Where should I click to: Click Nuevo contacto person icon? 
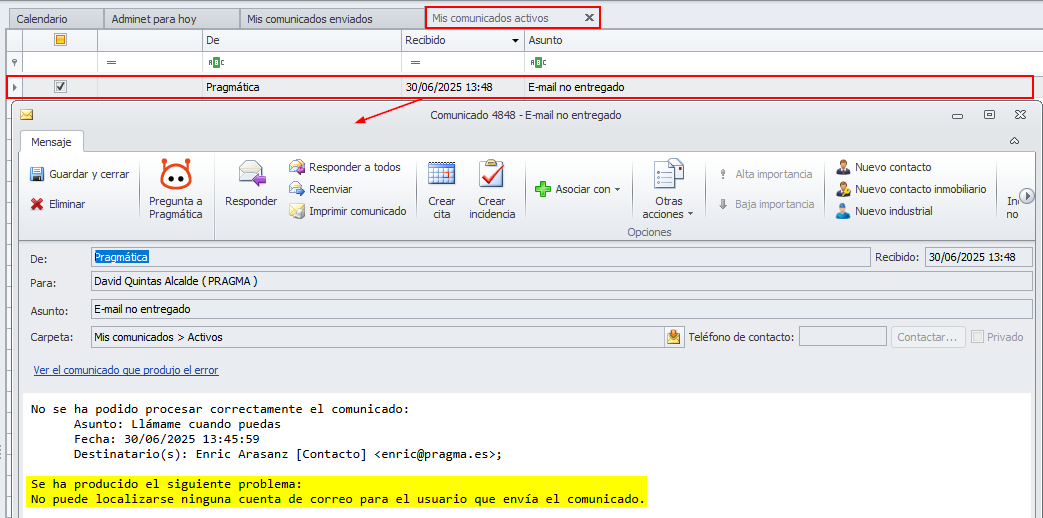tap(843, 167)
